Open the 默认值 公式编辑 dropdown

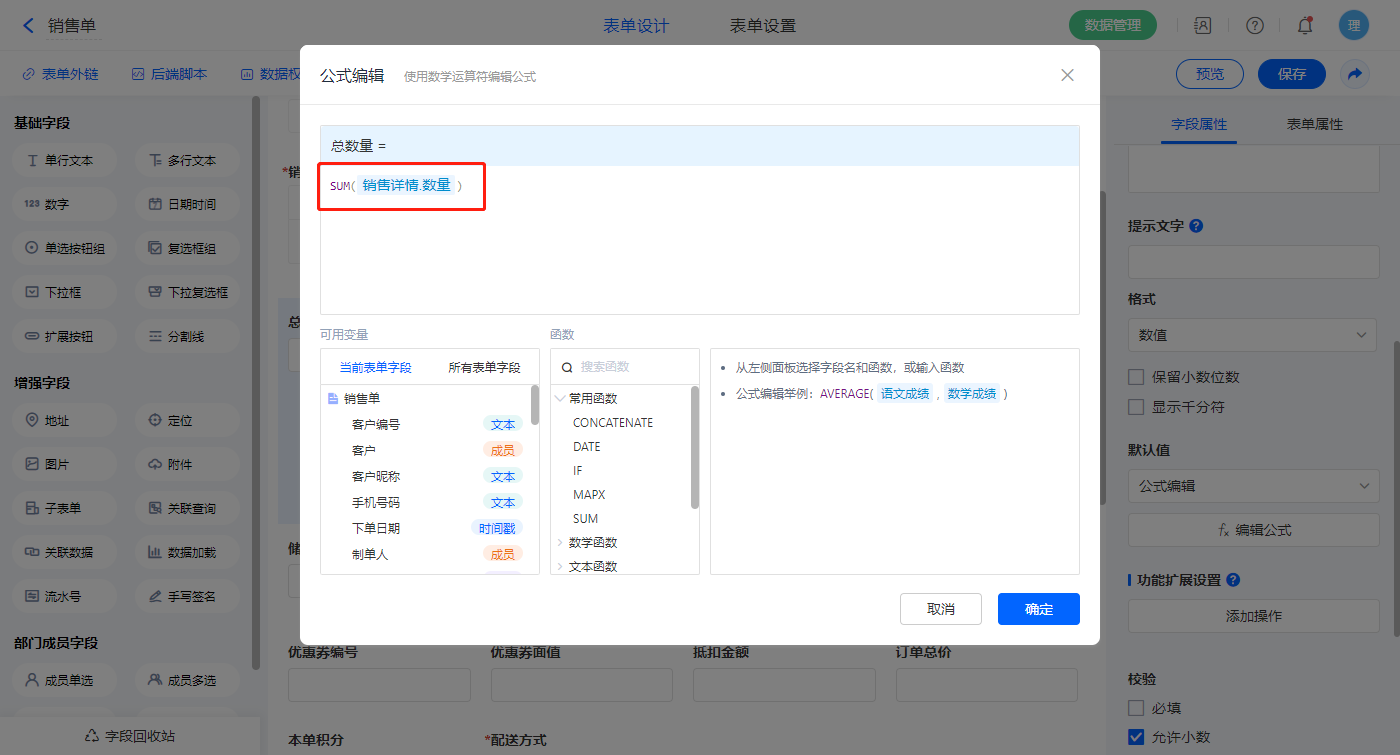(1252, 486)
